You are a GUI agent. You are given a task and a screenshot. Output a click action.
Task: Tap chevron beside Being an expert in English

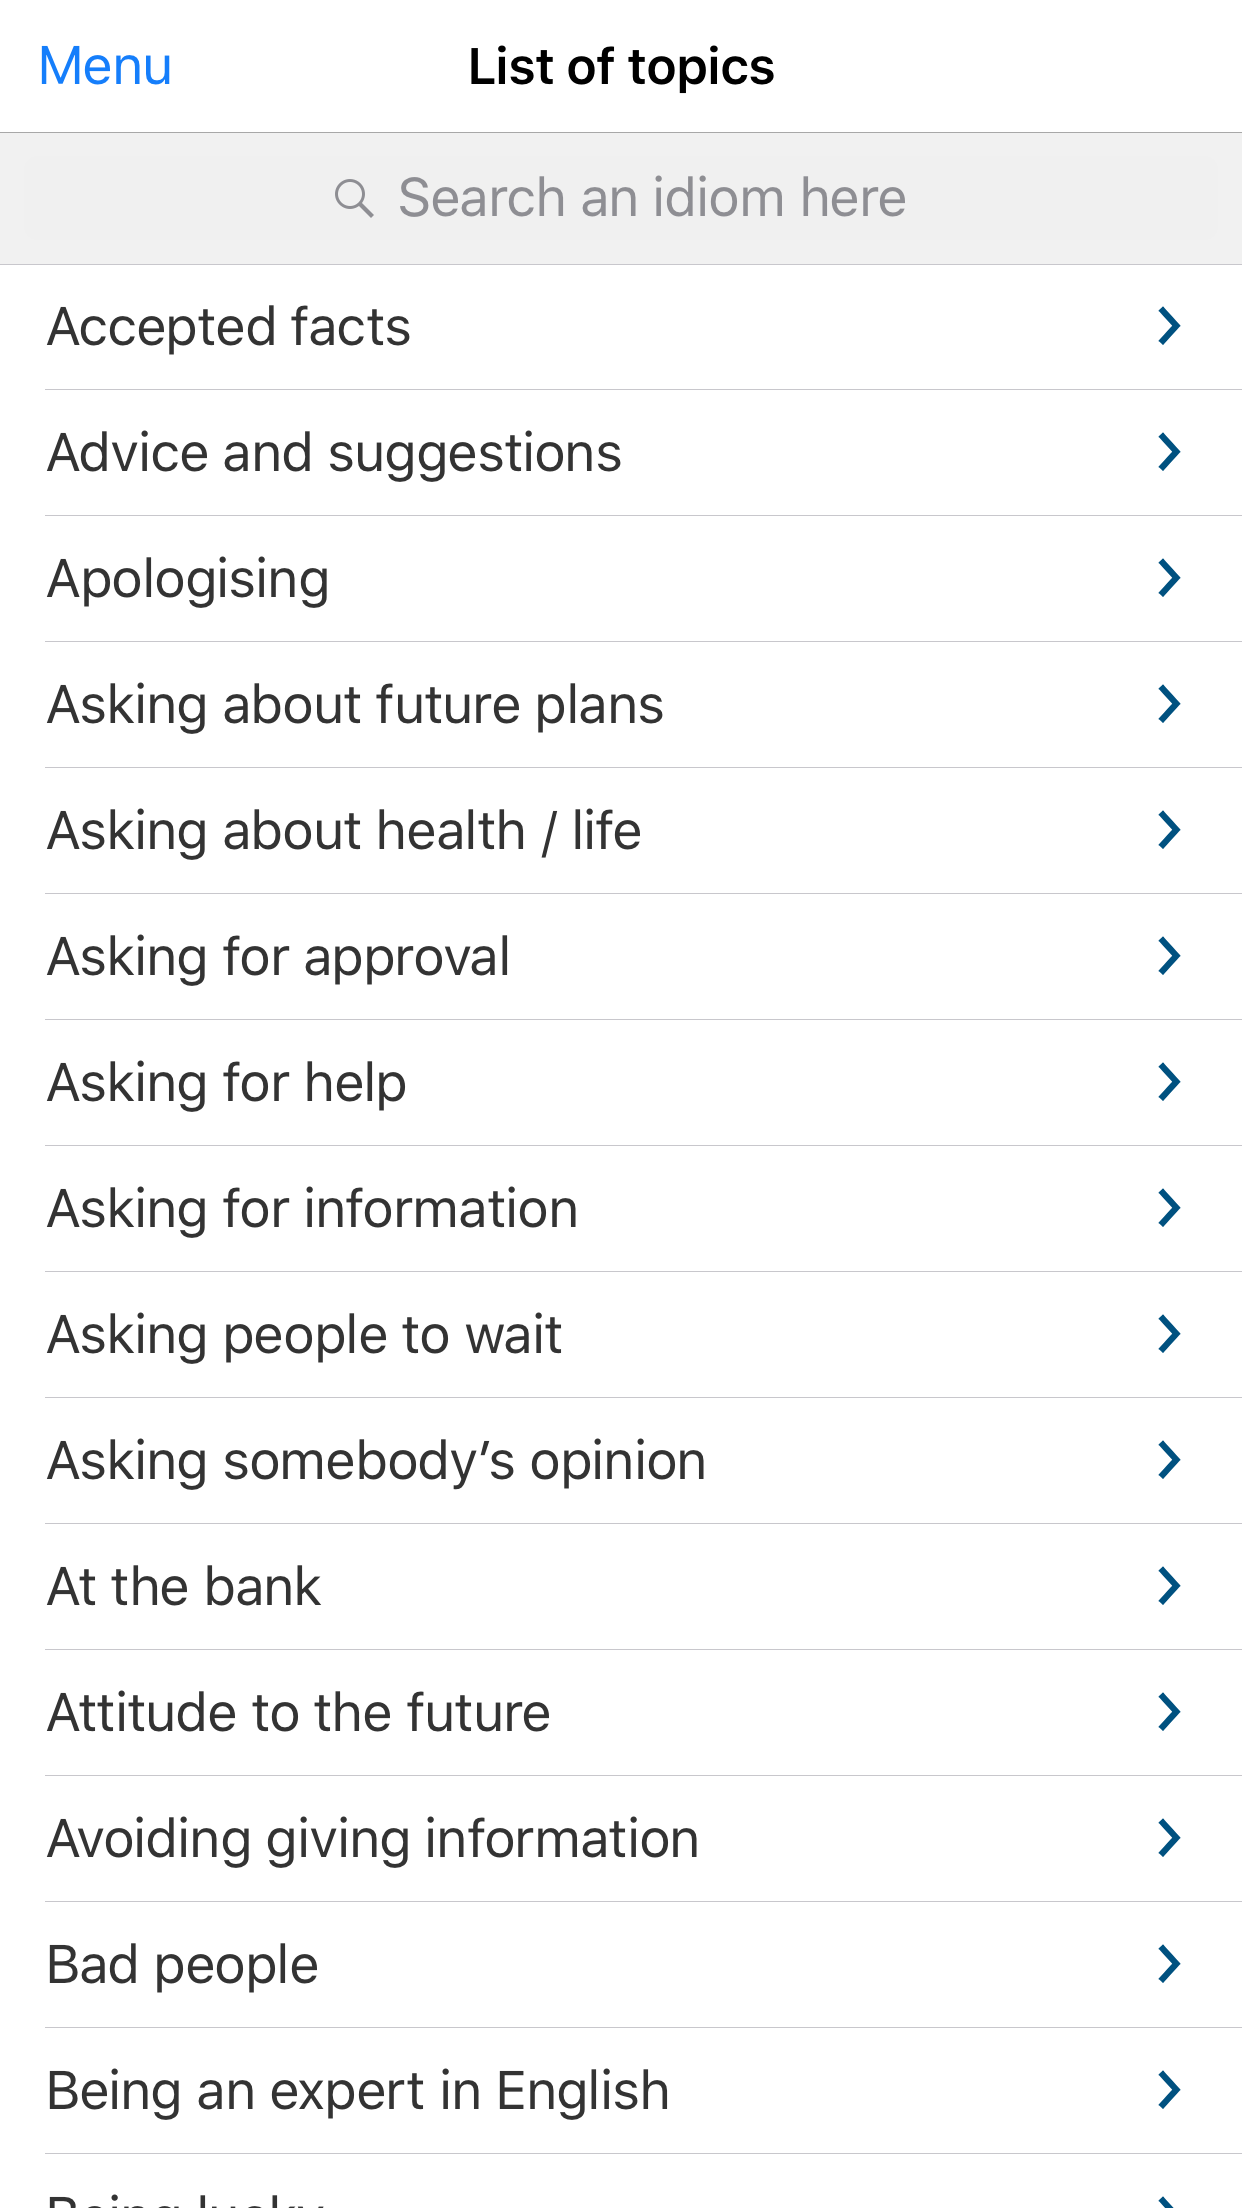1168,2090
